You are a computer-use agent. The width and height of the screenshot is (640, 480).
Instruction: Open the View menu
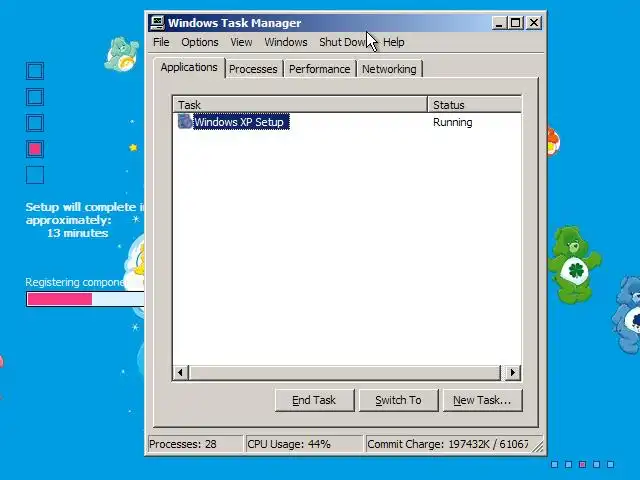click(x=241, y=42)
